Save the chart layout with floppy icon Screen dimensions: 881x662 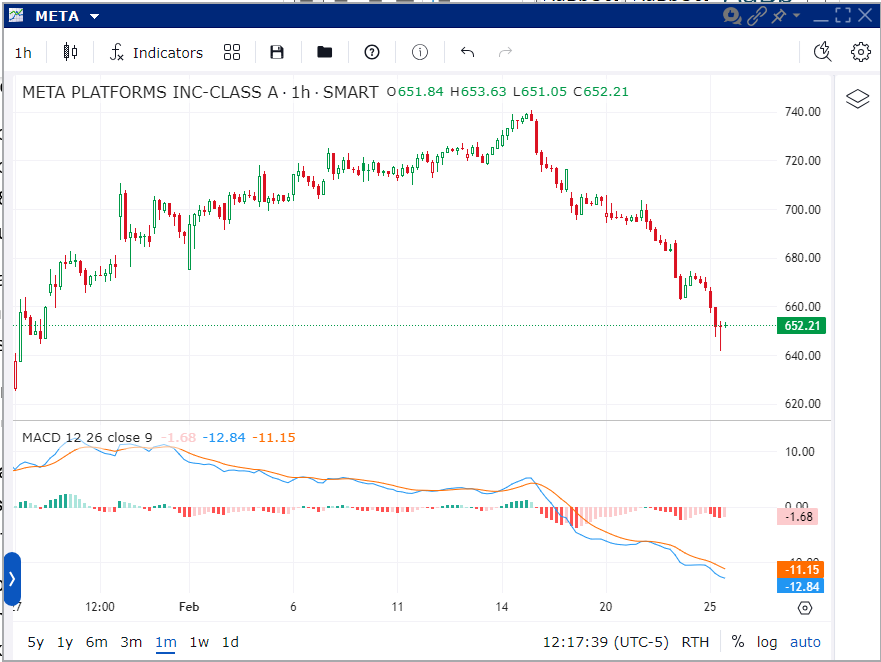click(x=277, y=52)
